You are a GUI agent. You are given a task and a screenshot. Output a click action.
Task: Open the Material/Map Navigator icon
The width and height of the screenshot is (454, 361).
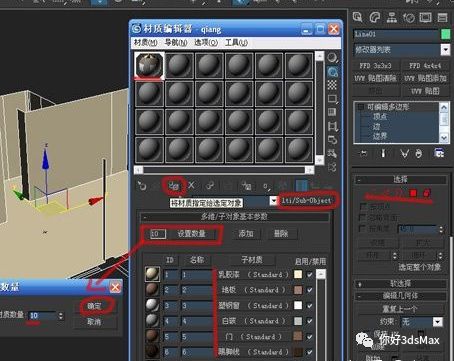pyautogui.click(x=332, y=167)
